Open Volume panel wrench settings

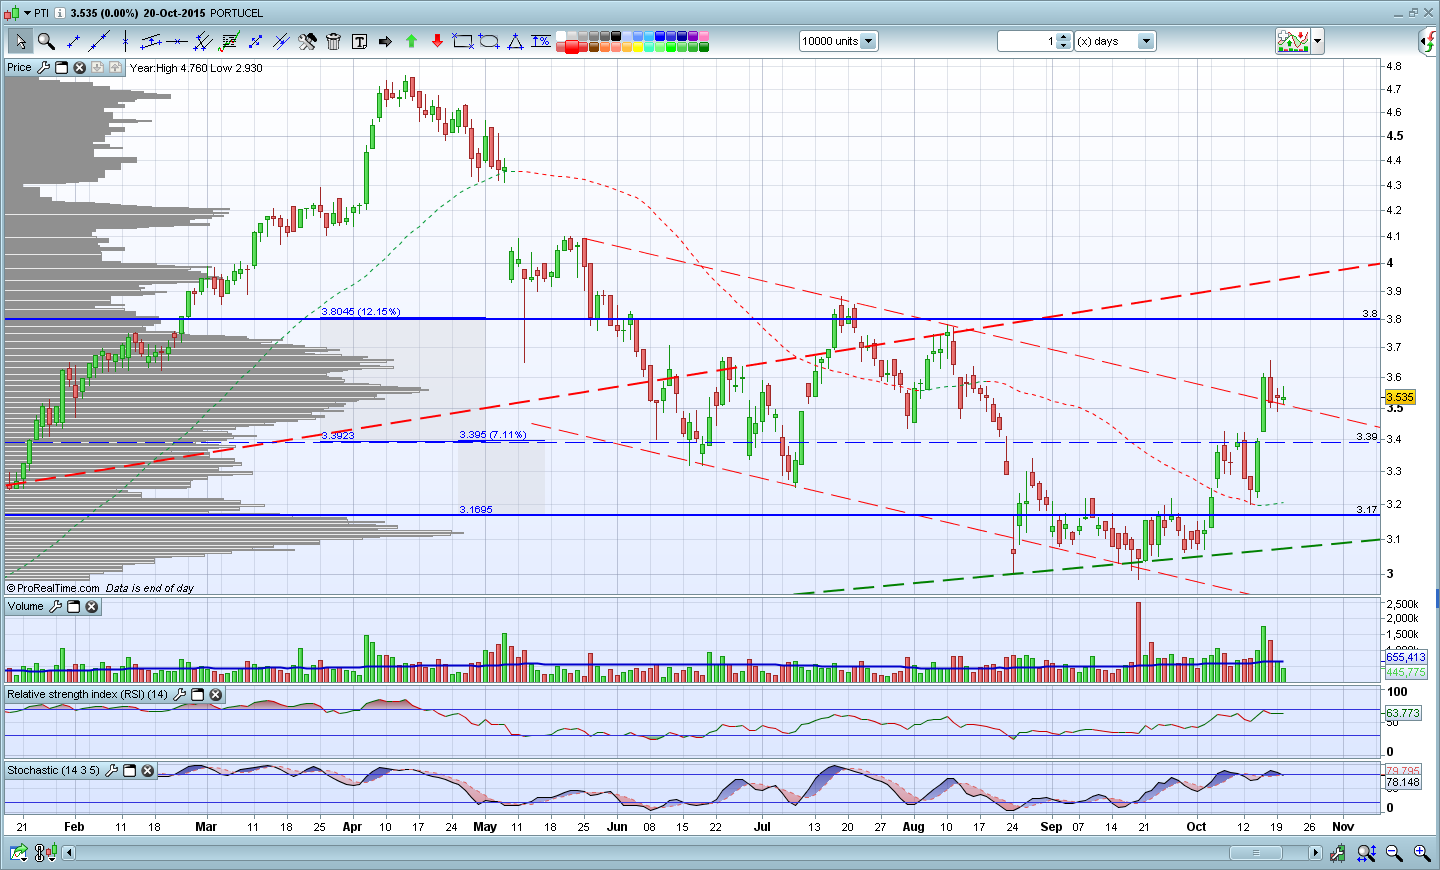click(x=55, y=606)
